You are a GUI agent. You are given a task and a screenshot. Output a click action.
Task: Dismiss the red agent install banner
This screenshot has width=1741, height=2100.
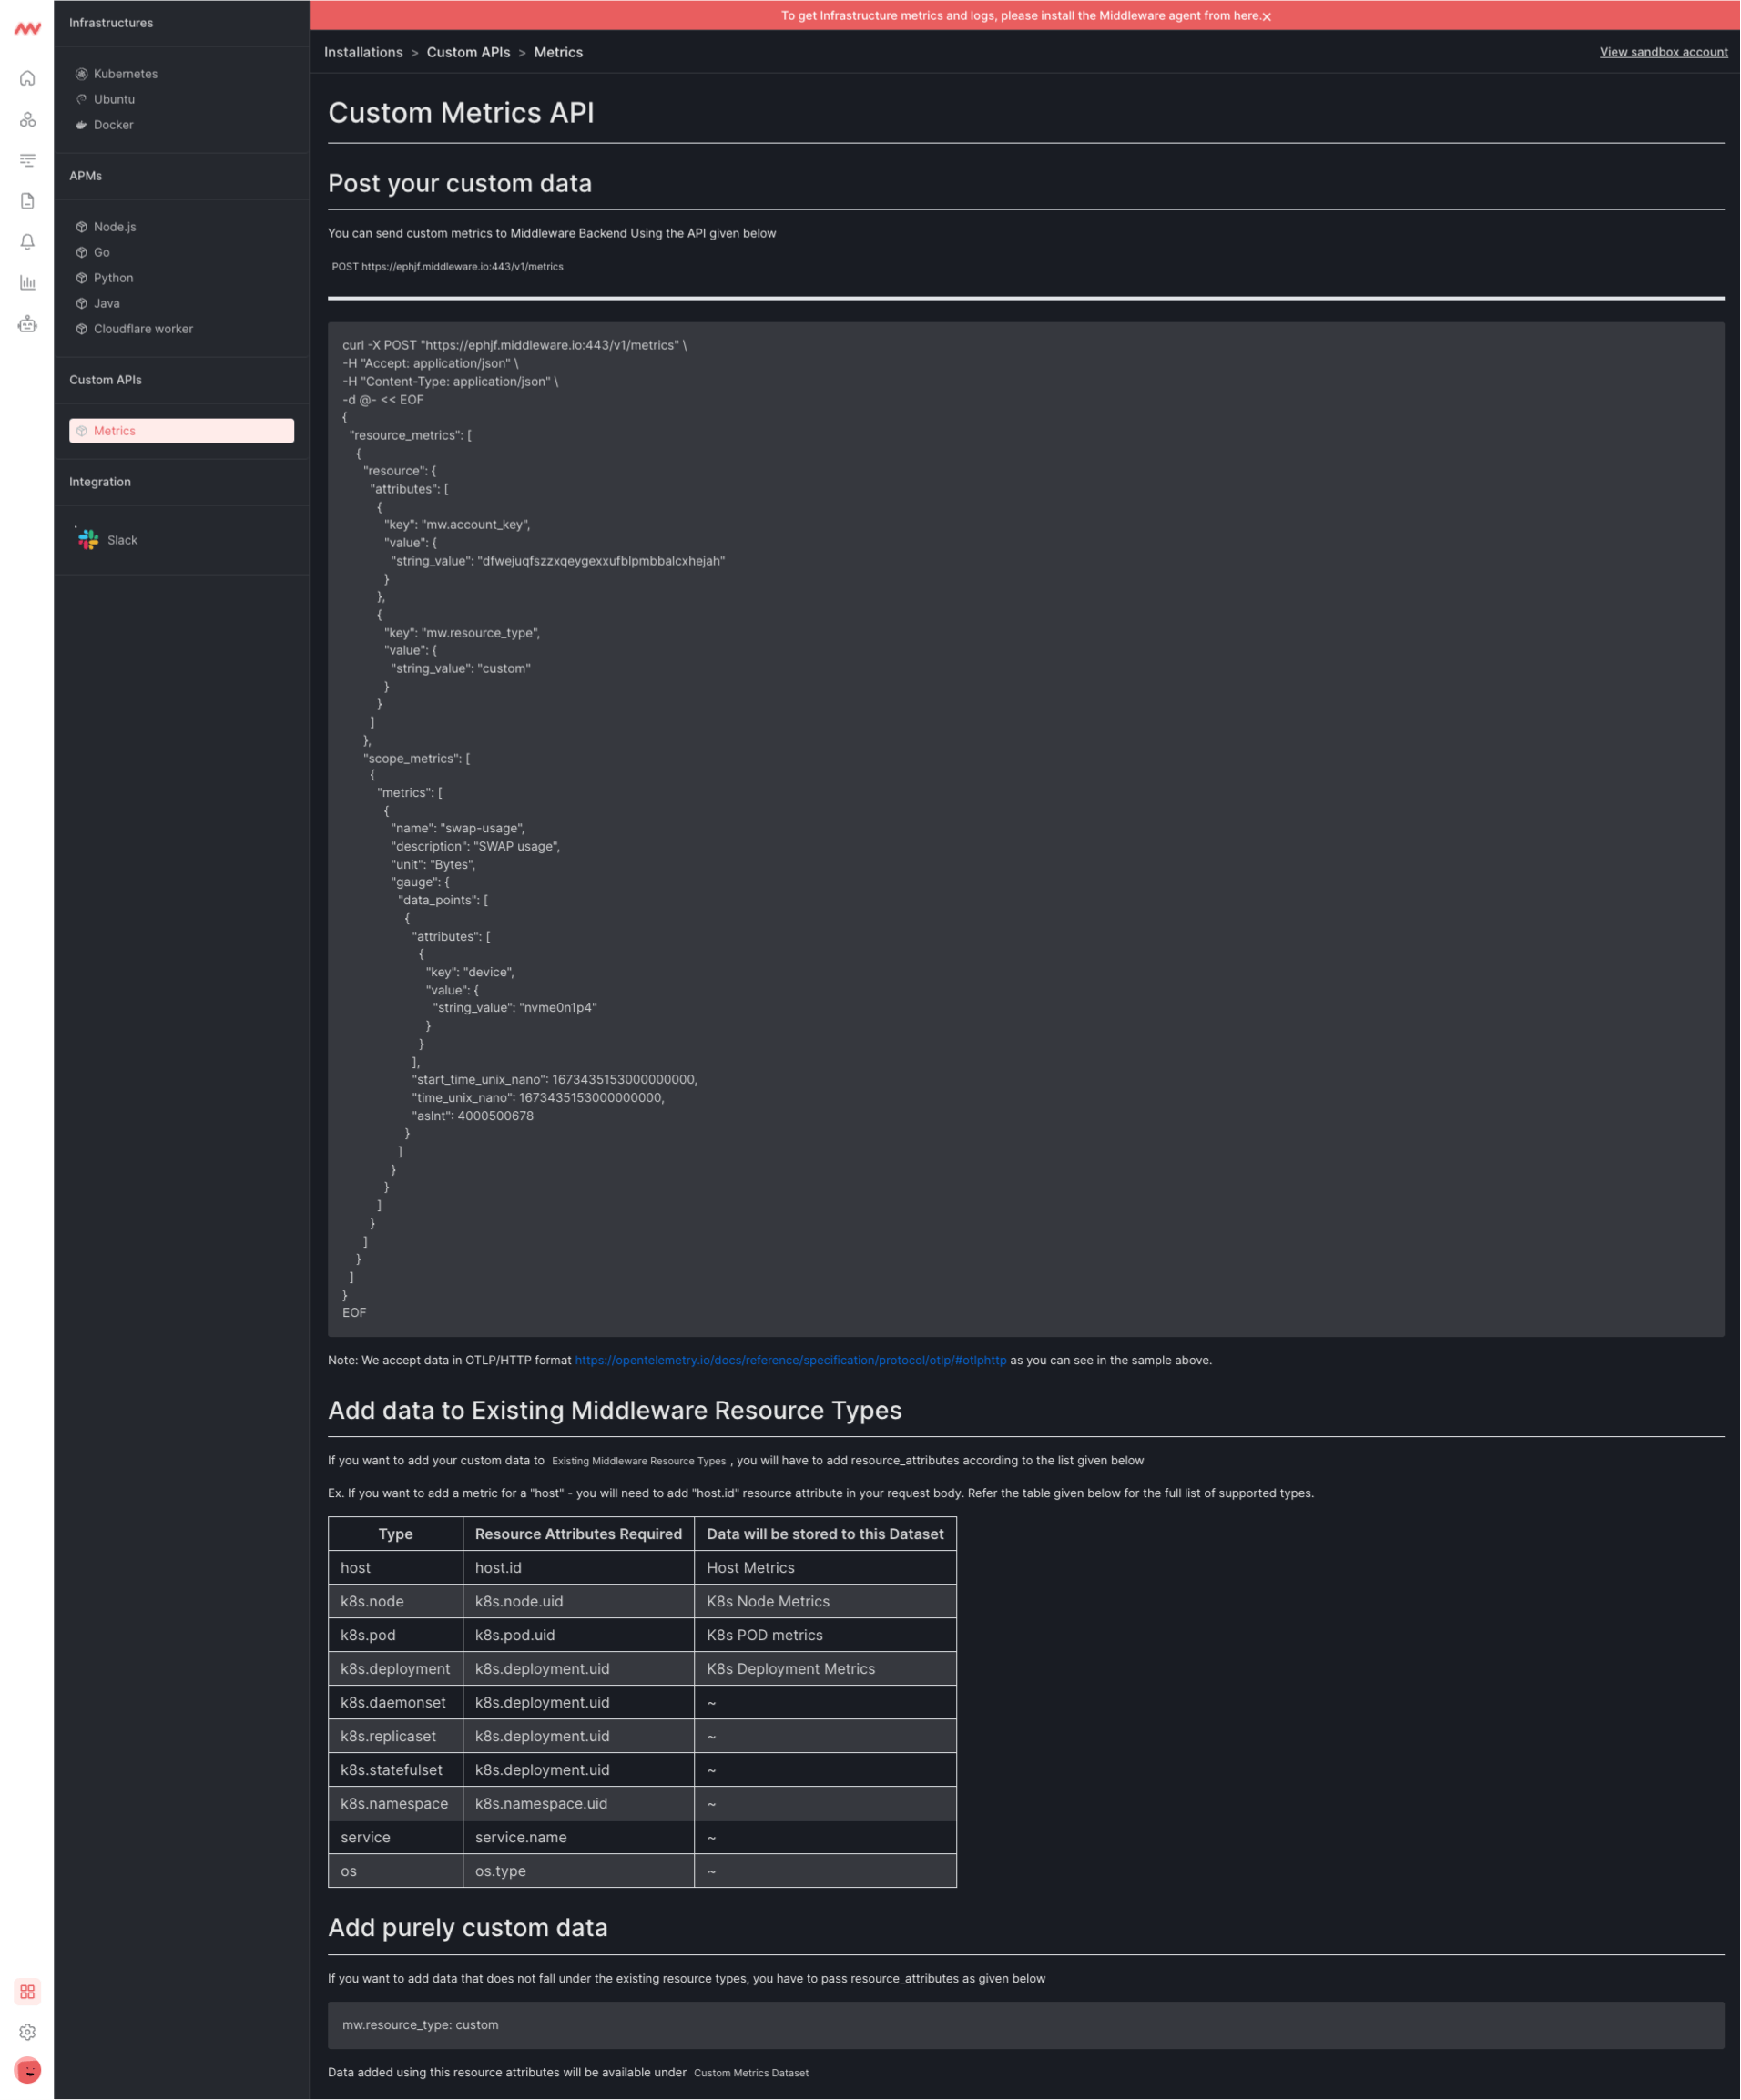[1266, 16]
